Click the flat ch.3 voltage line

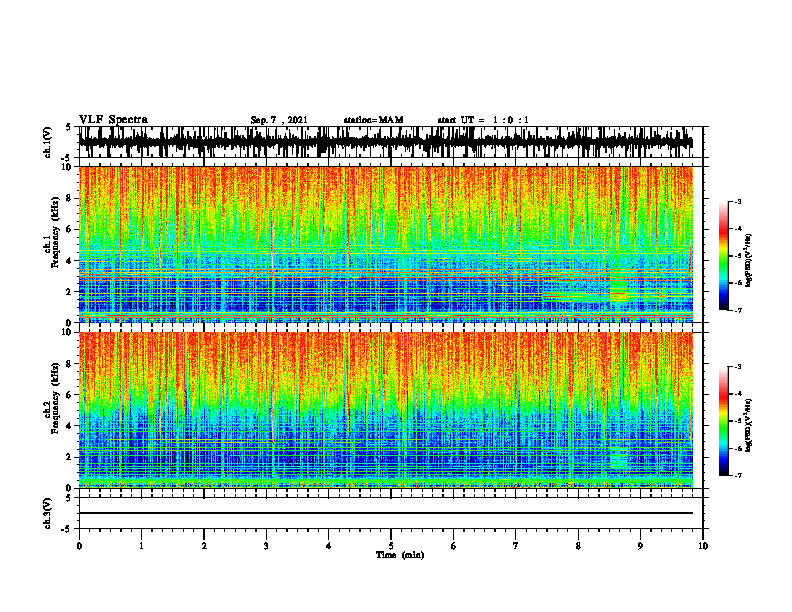pyautogui.click(x=386, y=513)
